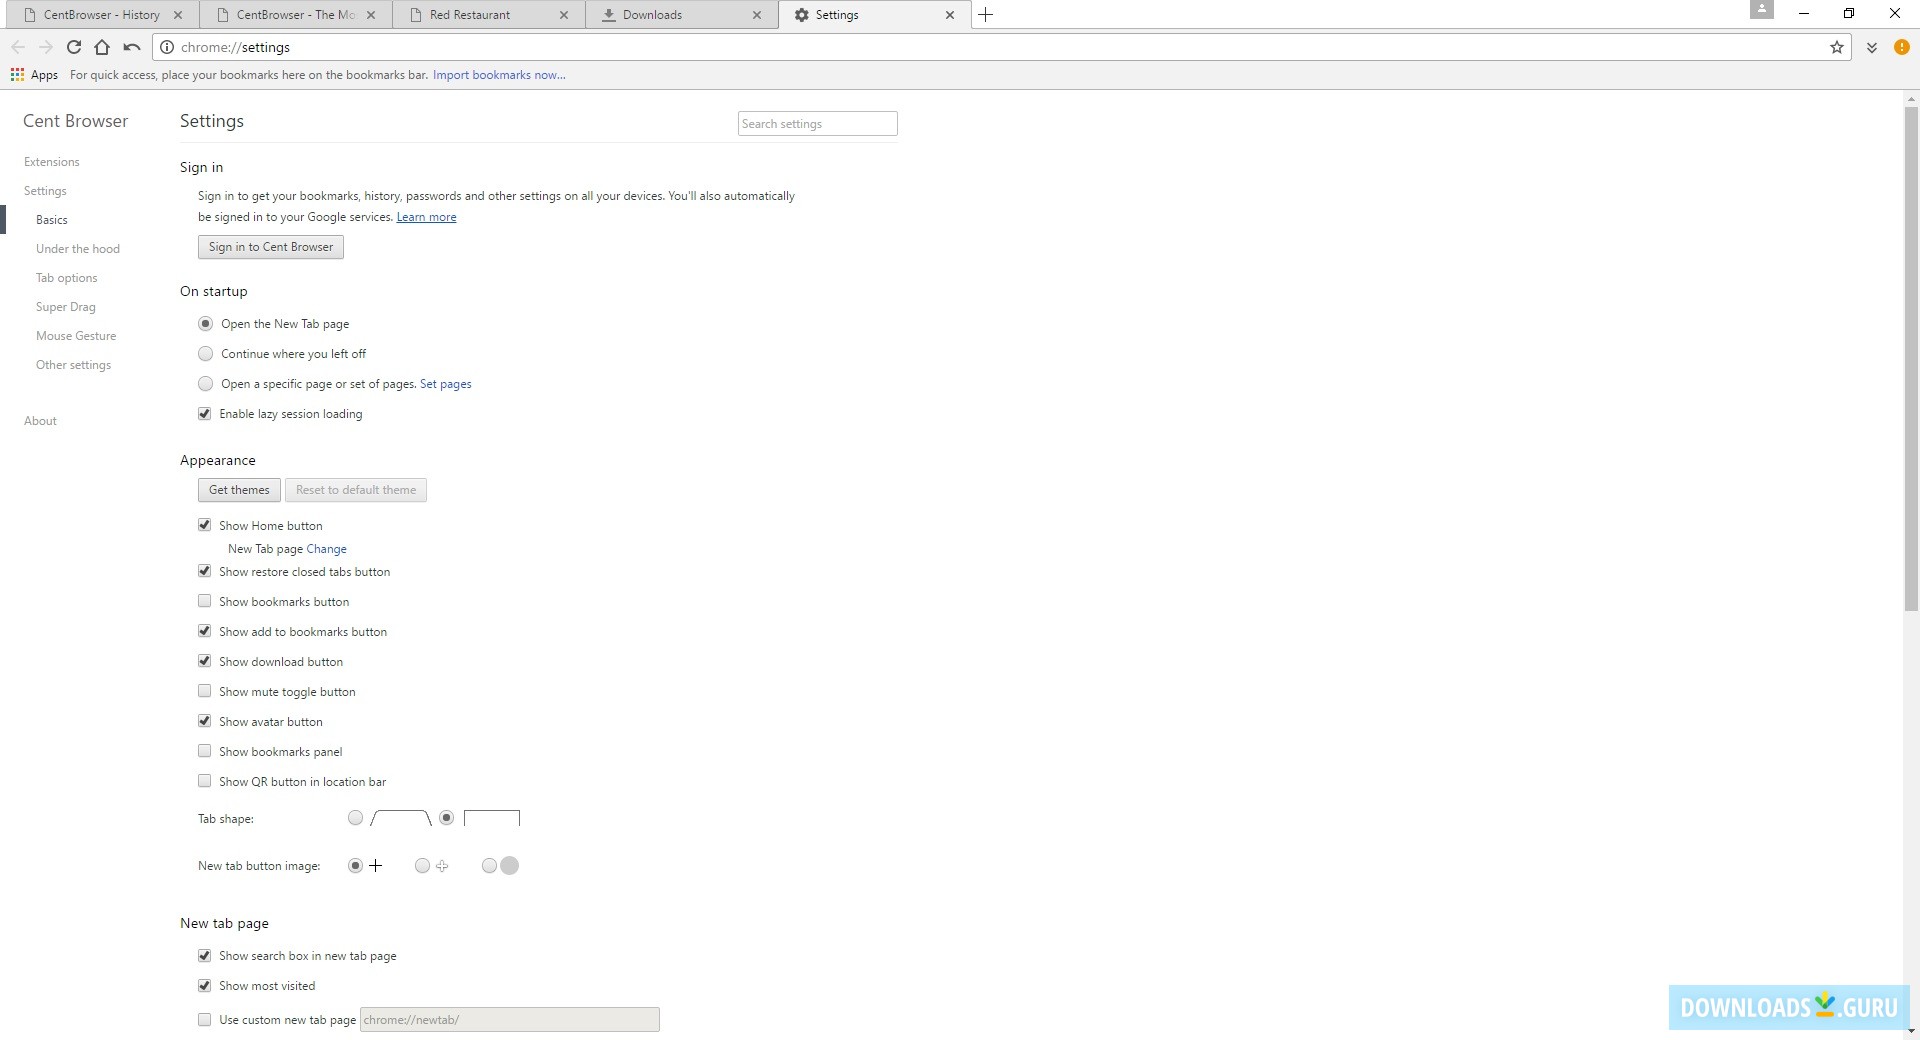Reload the current page
The width and height of the screenshot is (1920, 1040).
(x=73, y=47)
